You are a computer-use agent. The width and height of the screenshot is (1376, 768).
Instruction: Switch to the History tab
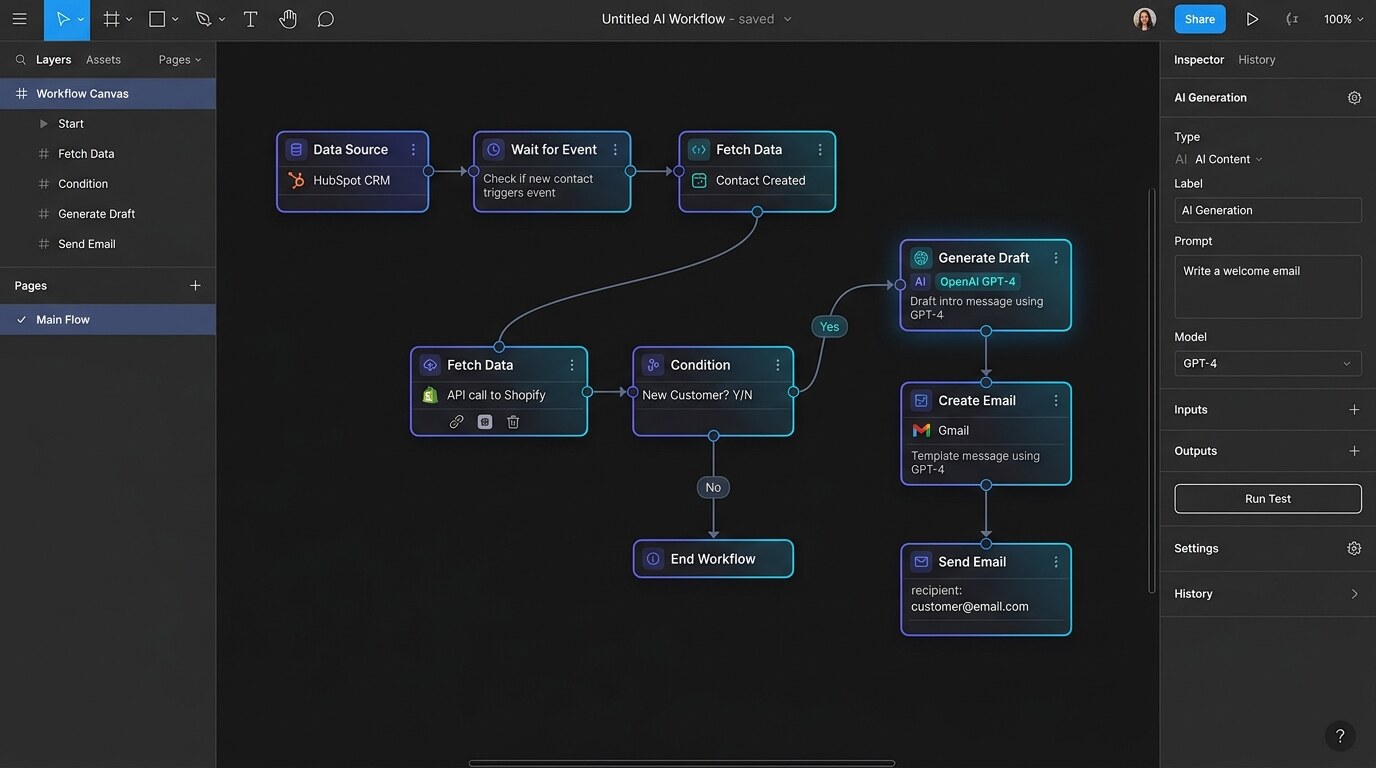click(x=1256, y=60)
